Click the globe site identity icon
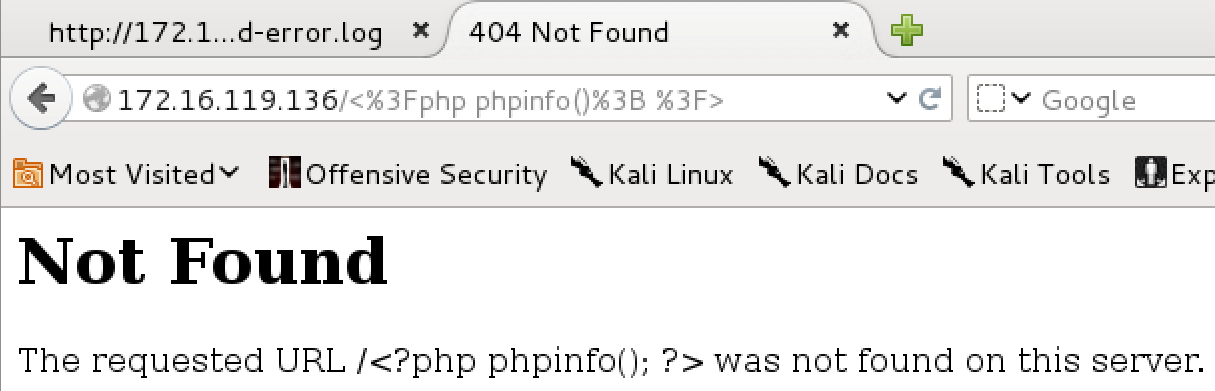The image size is (1215, 391). click(x=98, y=99)
